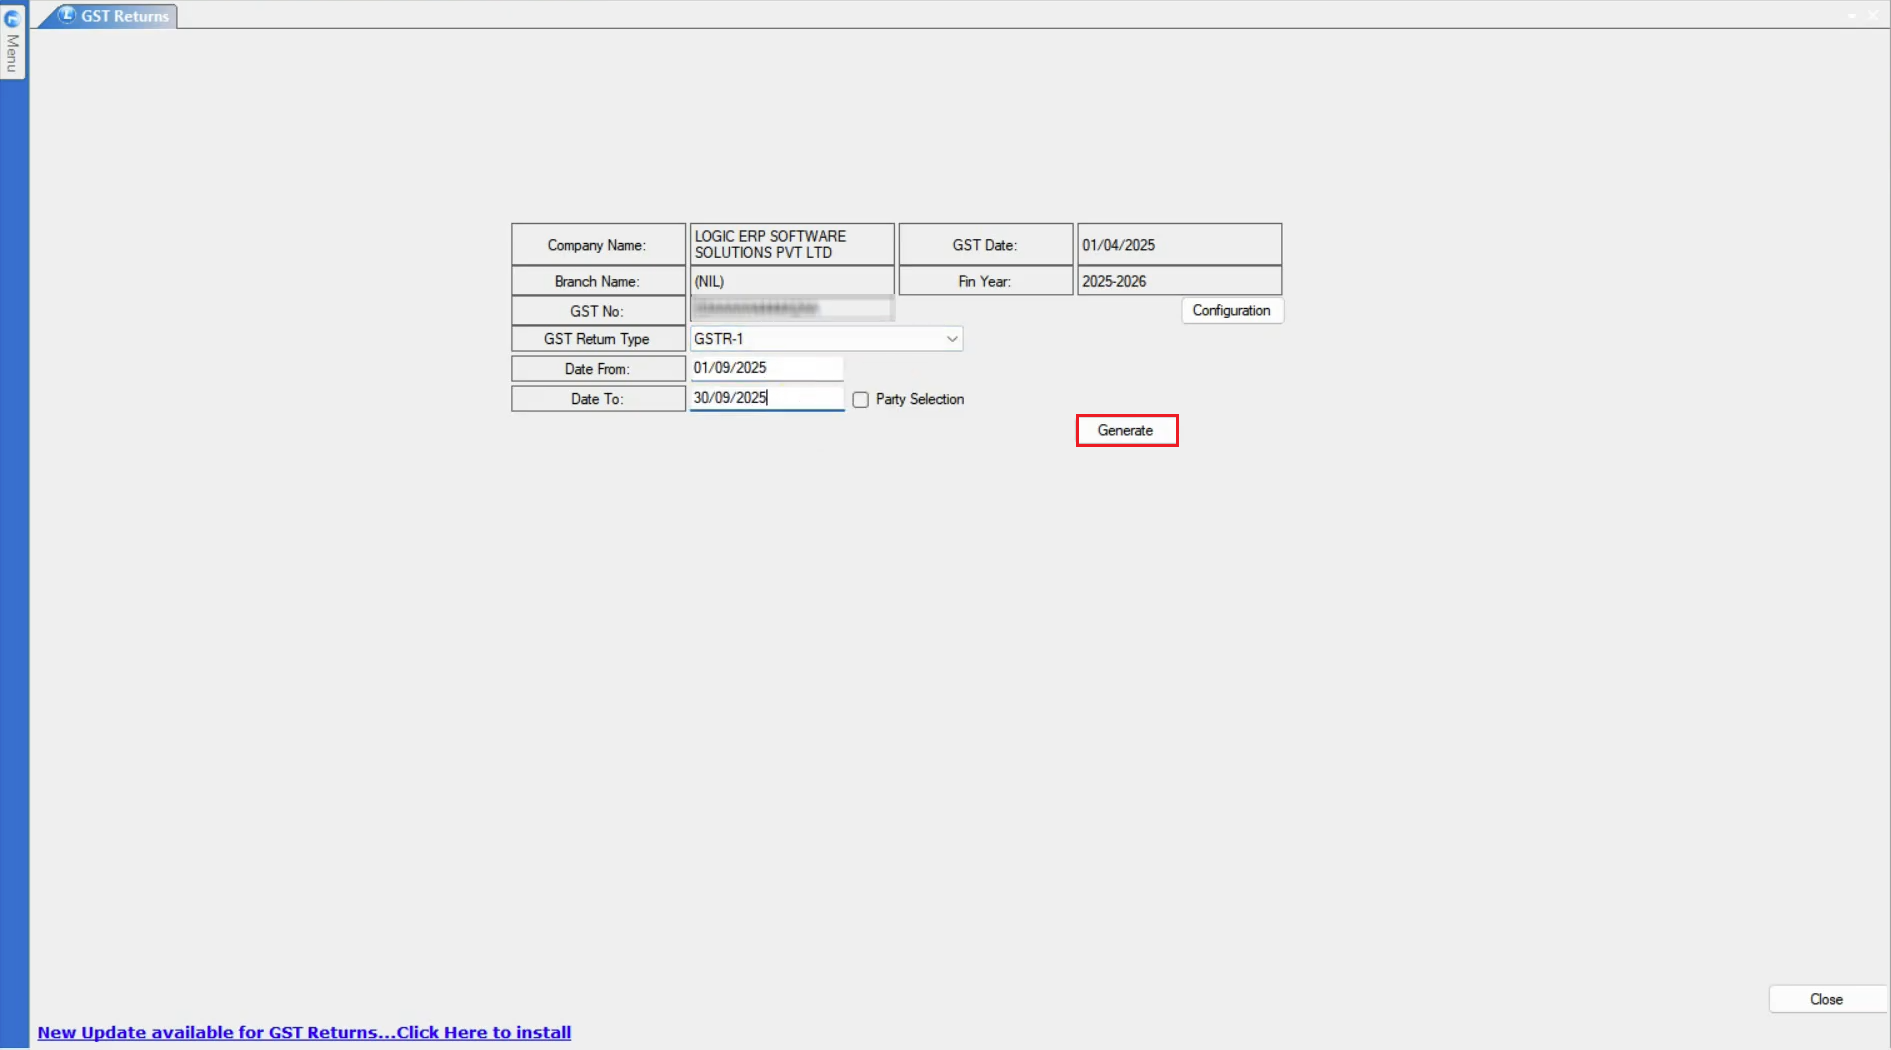Open the vertical Menu sidebar tab
This screenshot has height=1050, width=1891.
[12, 52]
